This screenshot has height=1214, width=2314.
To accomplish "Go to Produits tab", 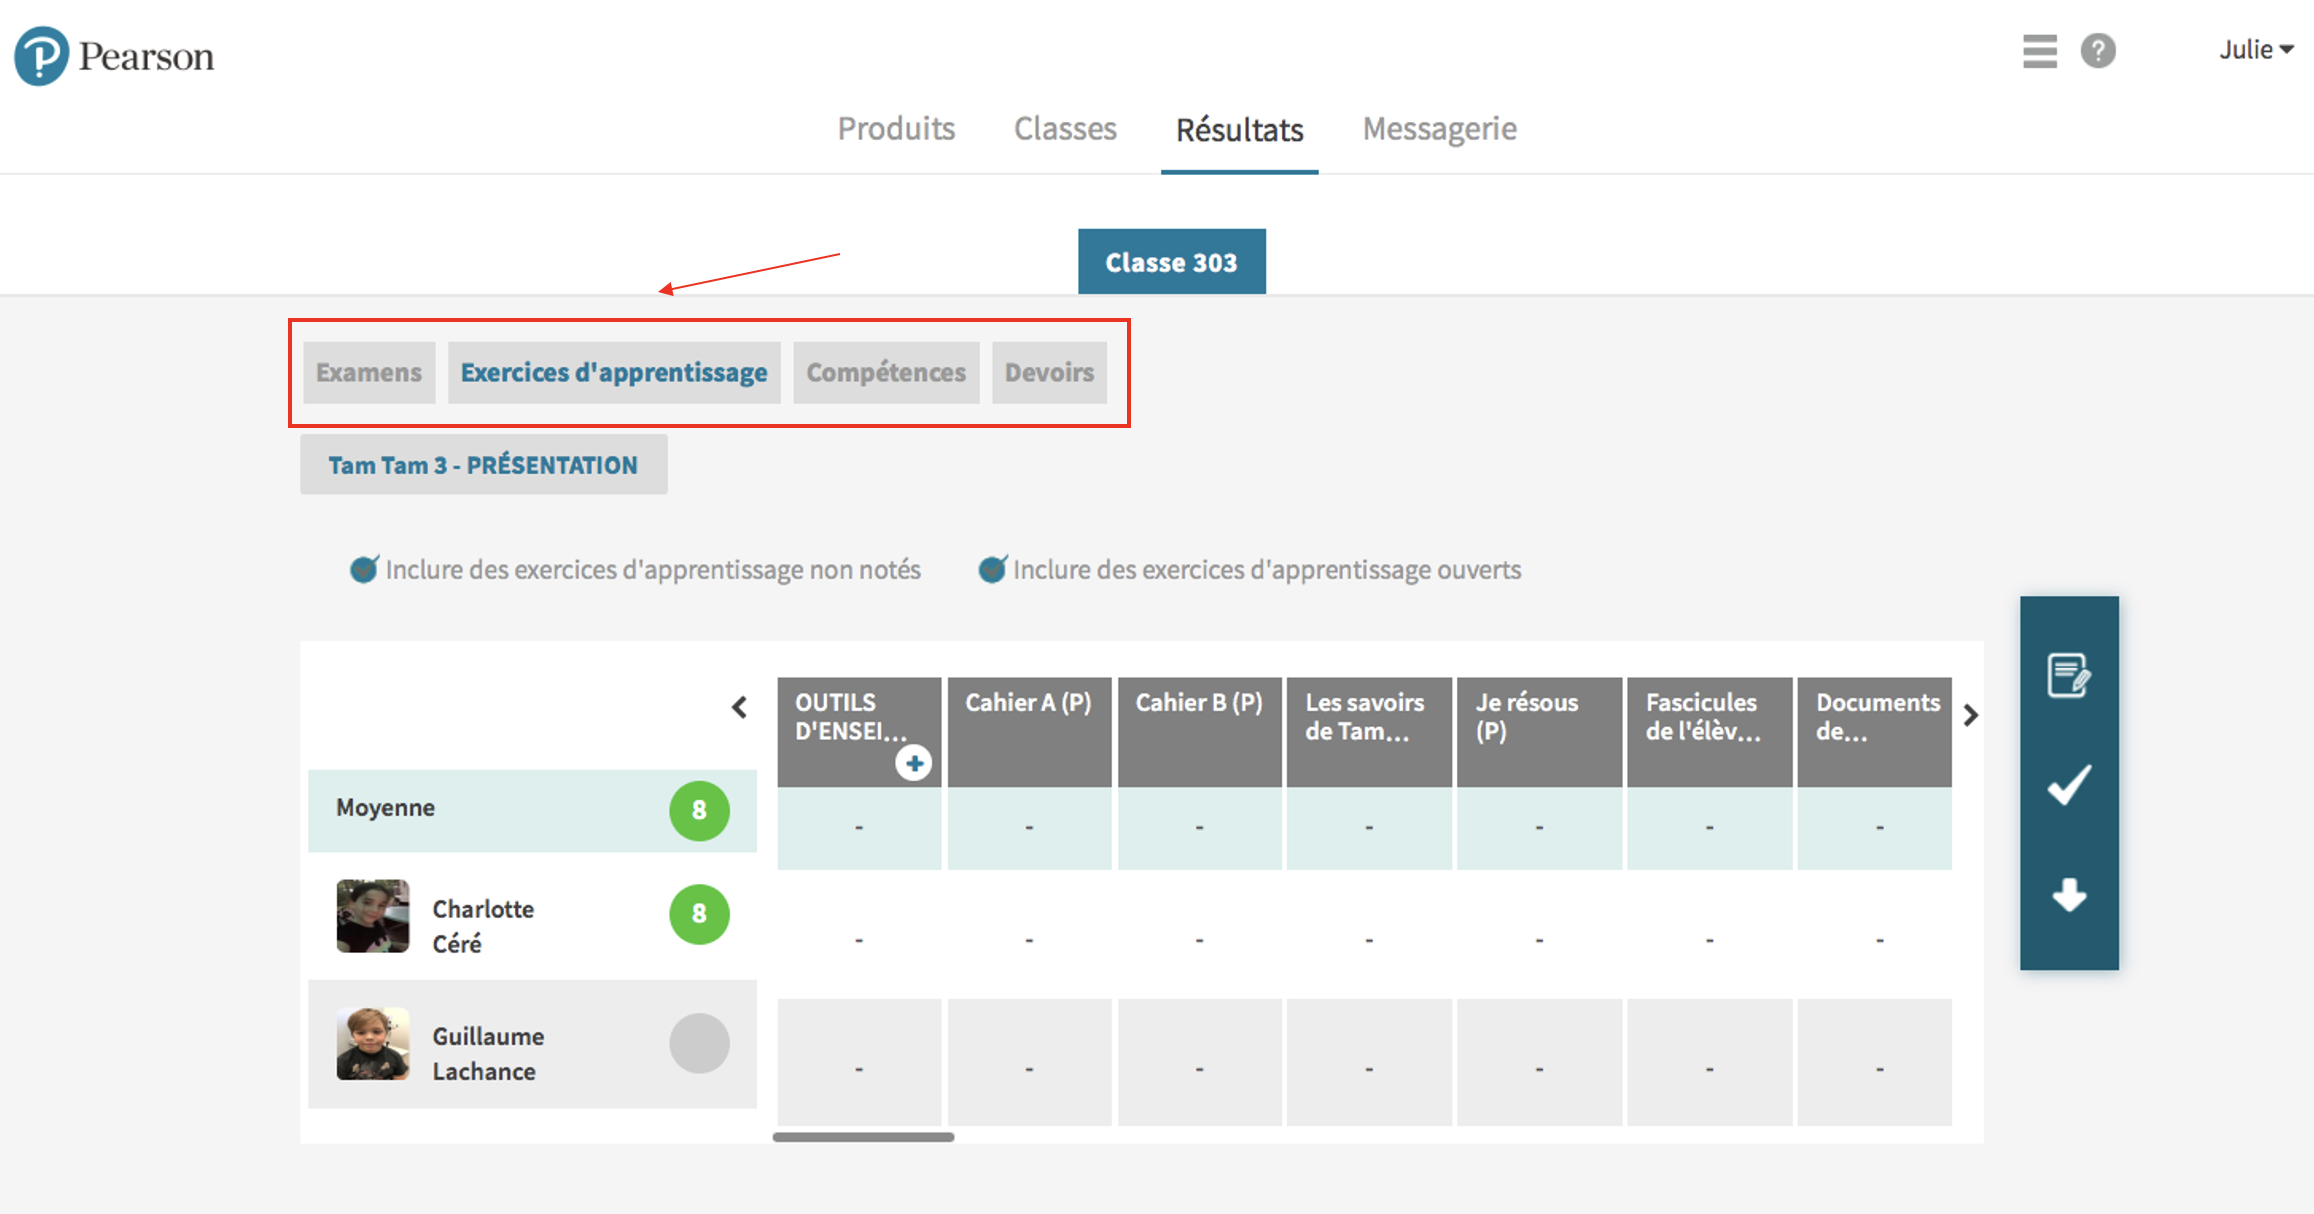I will 896,129.
